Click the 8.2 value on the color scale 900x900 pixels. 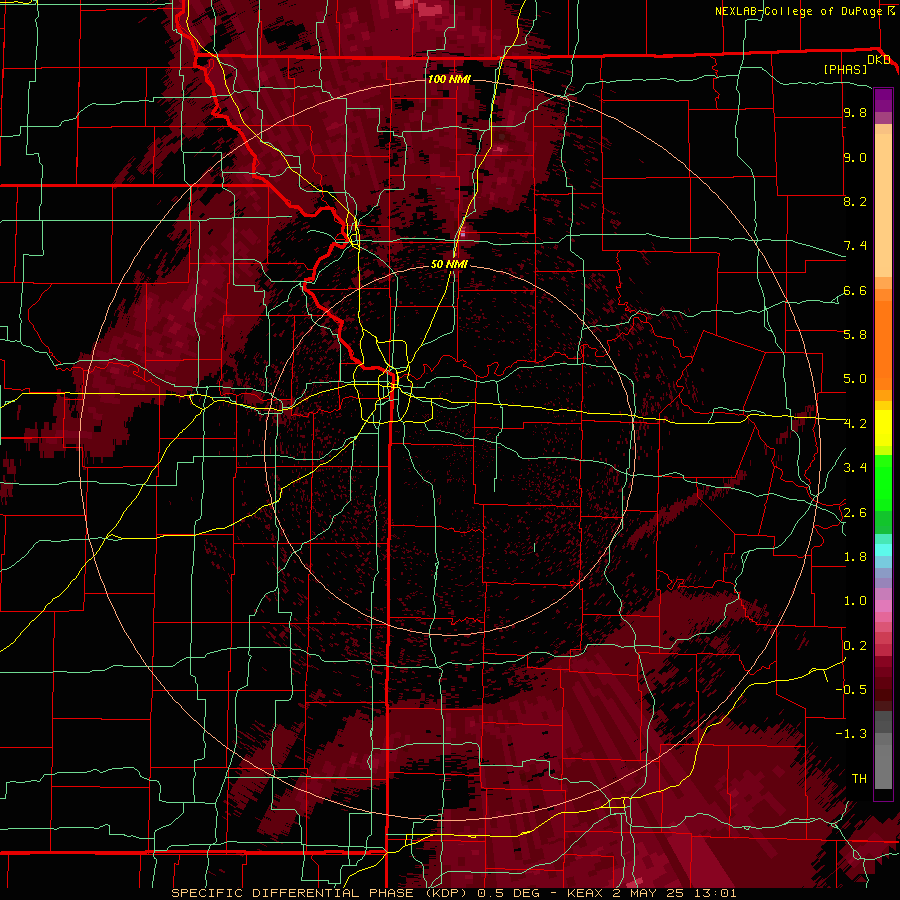pos(855,202)
